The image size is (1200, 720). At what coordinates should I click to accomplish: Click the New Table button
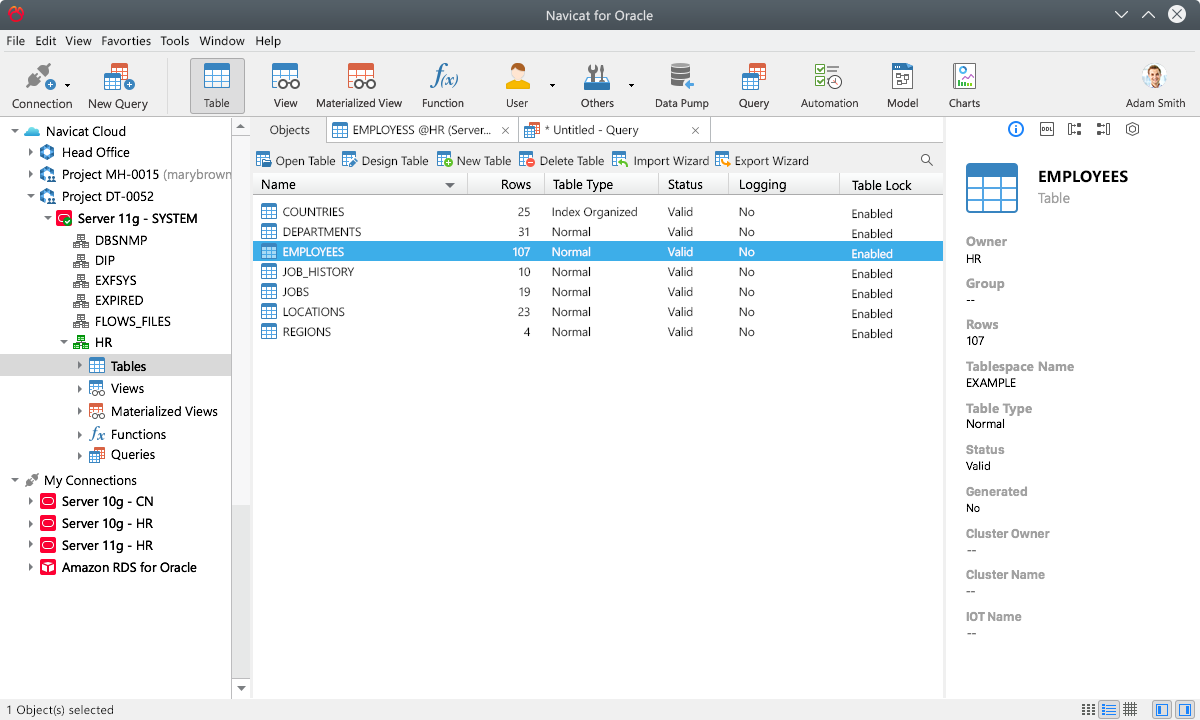[474, 160]
